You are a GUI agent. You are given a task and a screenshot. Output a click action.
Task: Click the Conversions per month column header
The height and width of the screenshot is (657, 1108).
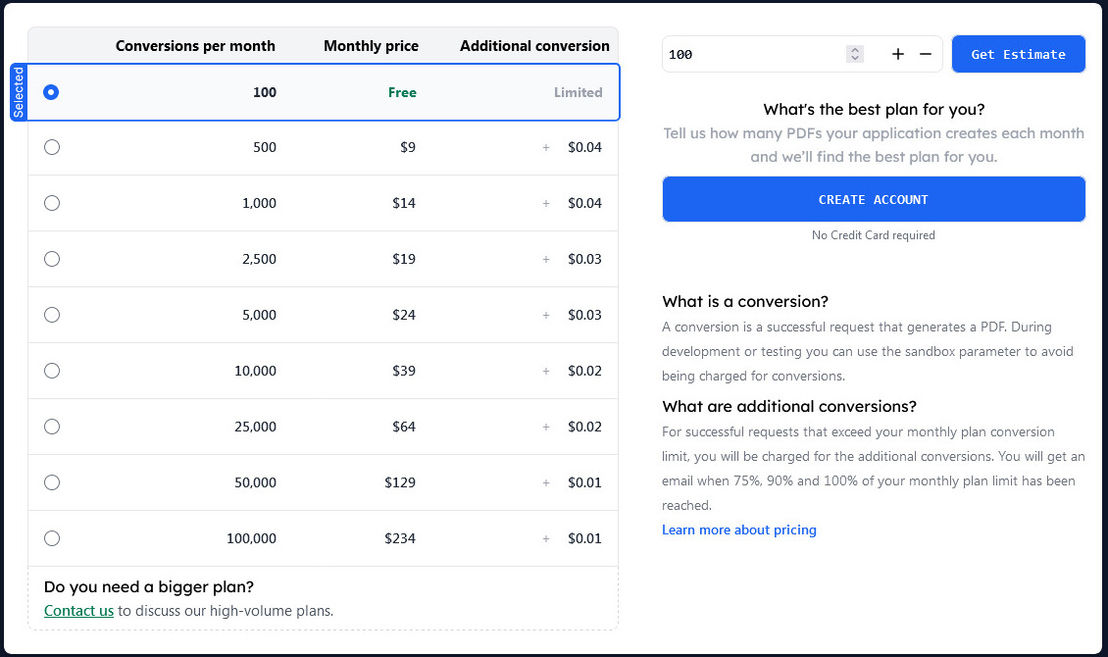click(195, 46)
